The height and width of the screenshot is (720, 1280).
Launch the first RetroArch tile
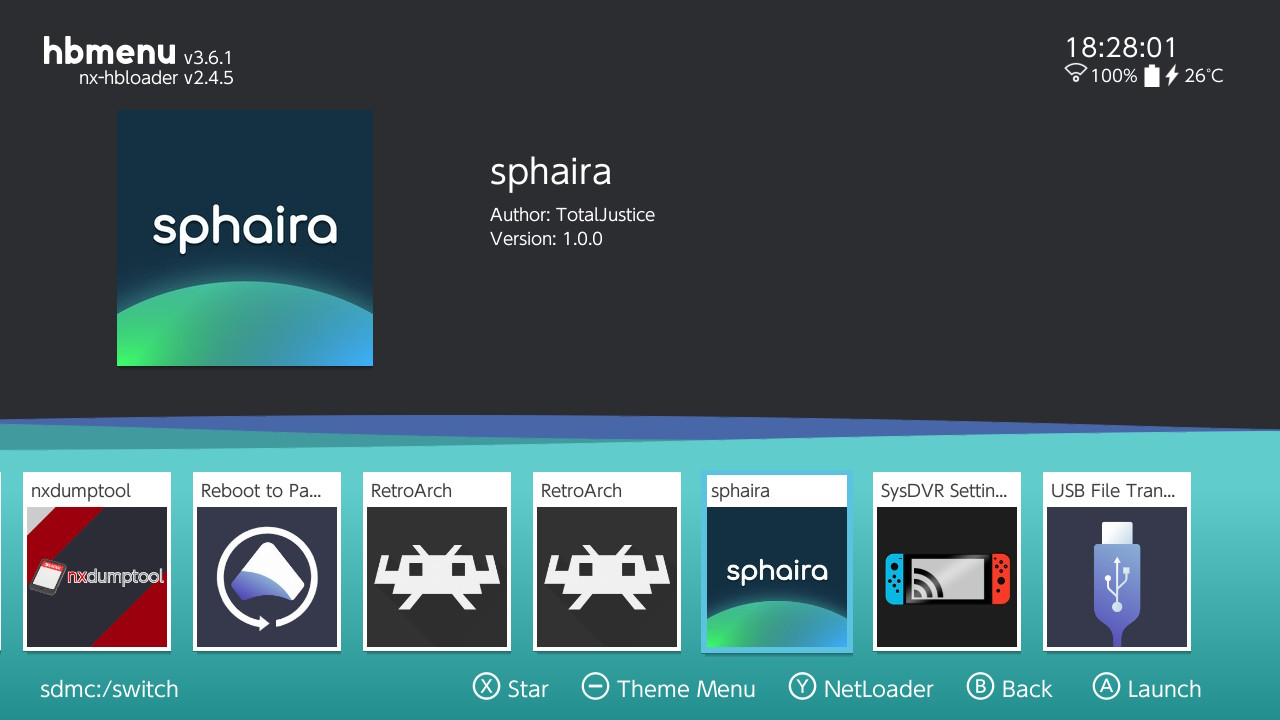pos(437,561)
